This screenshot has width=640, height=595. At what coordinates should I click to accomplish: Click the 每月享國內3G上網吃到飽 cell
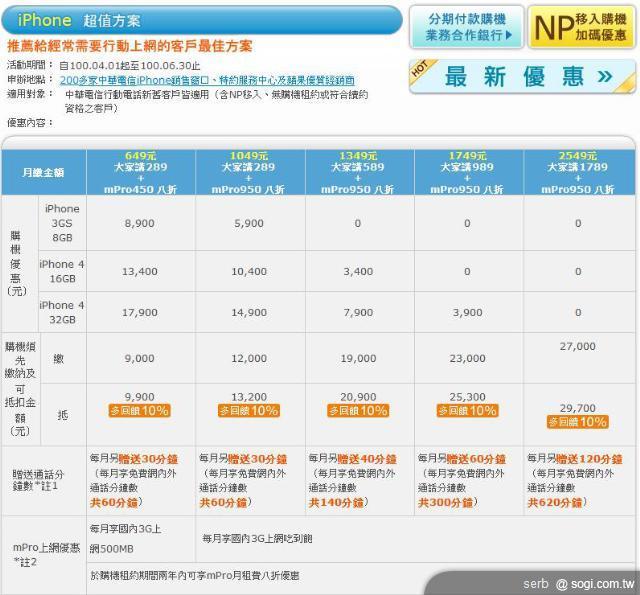click(415, 539)
